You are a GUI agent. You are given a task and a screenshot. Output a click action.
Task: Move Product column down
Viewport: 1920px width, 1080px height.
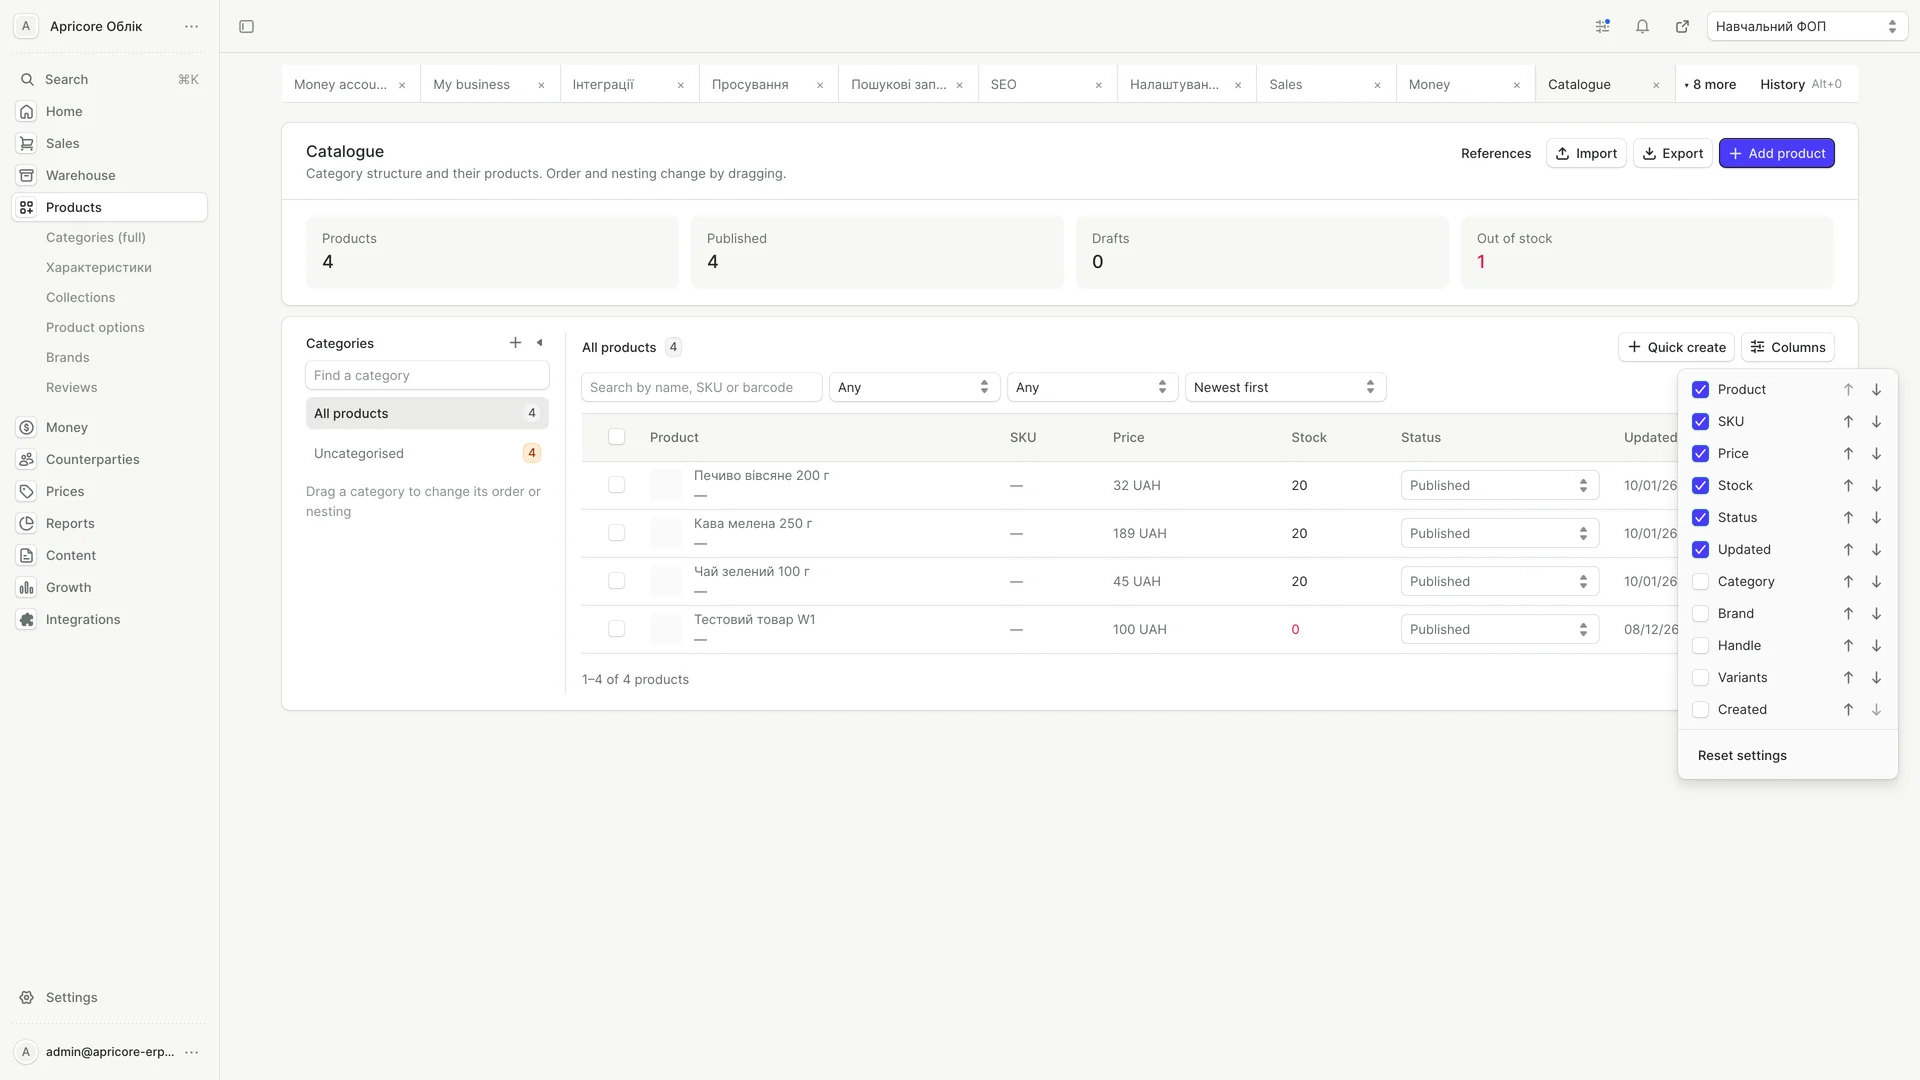point(1876,390)
